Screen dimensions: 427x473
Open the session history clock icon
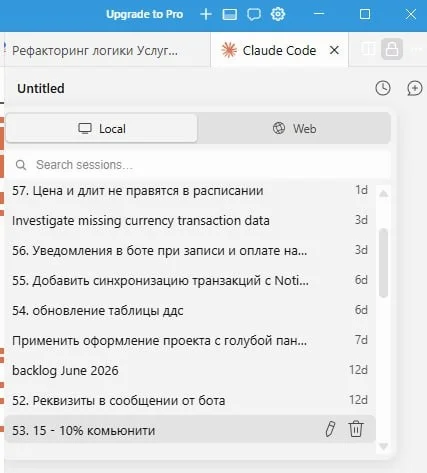pos(383,88)
